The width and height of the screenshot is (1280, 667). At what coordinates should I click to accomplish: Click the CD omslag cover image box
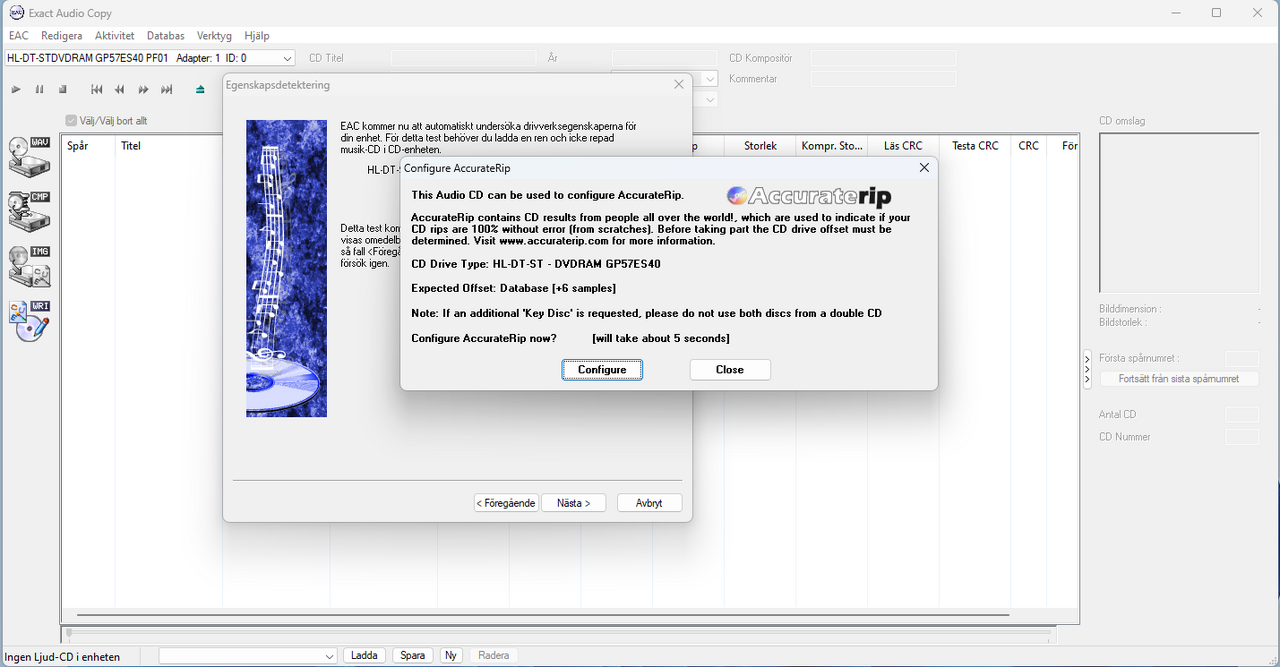click(x=1180, y=213)
